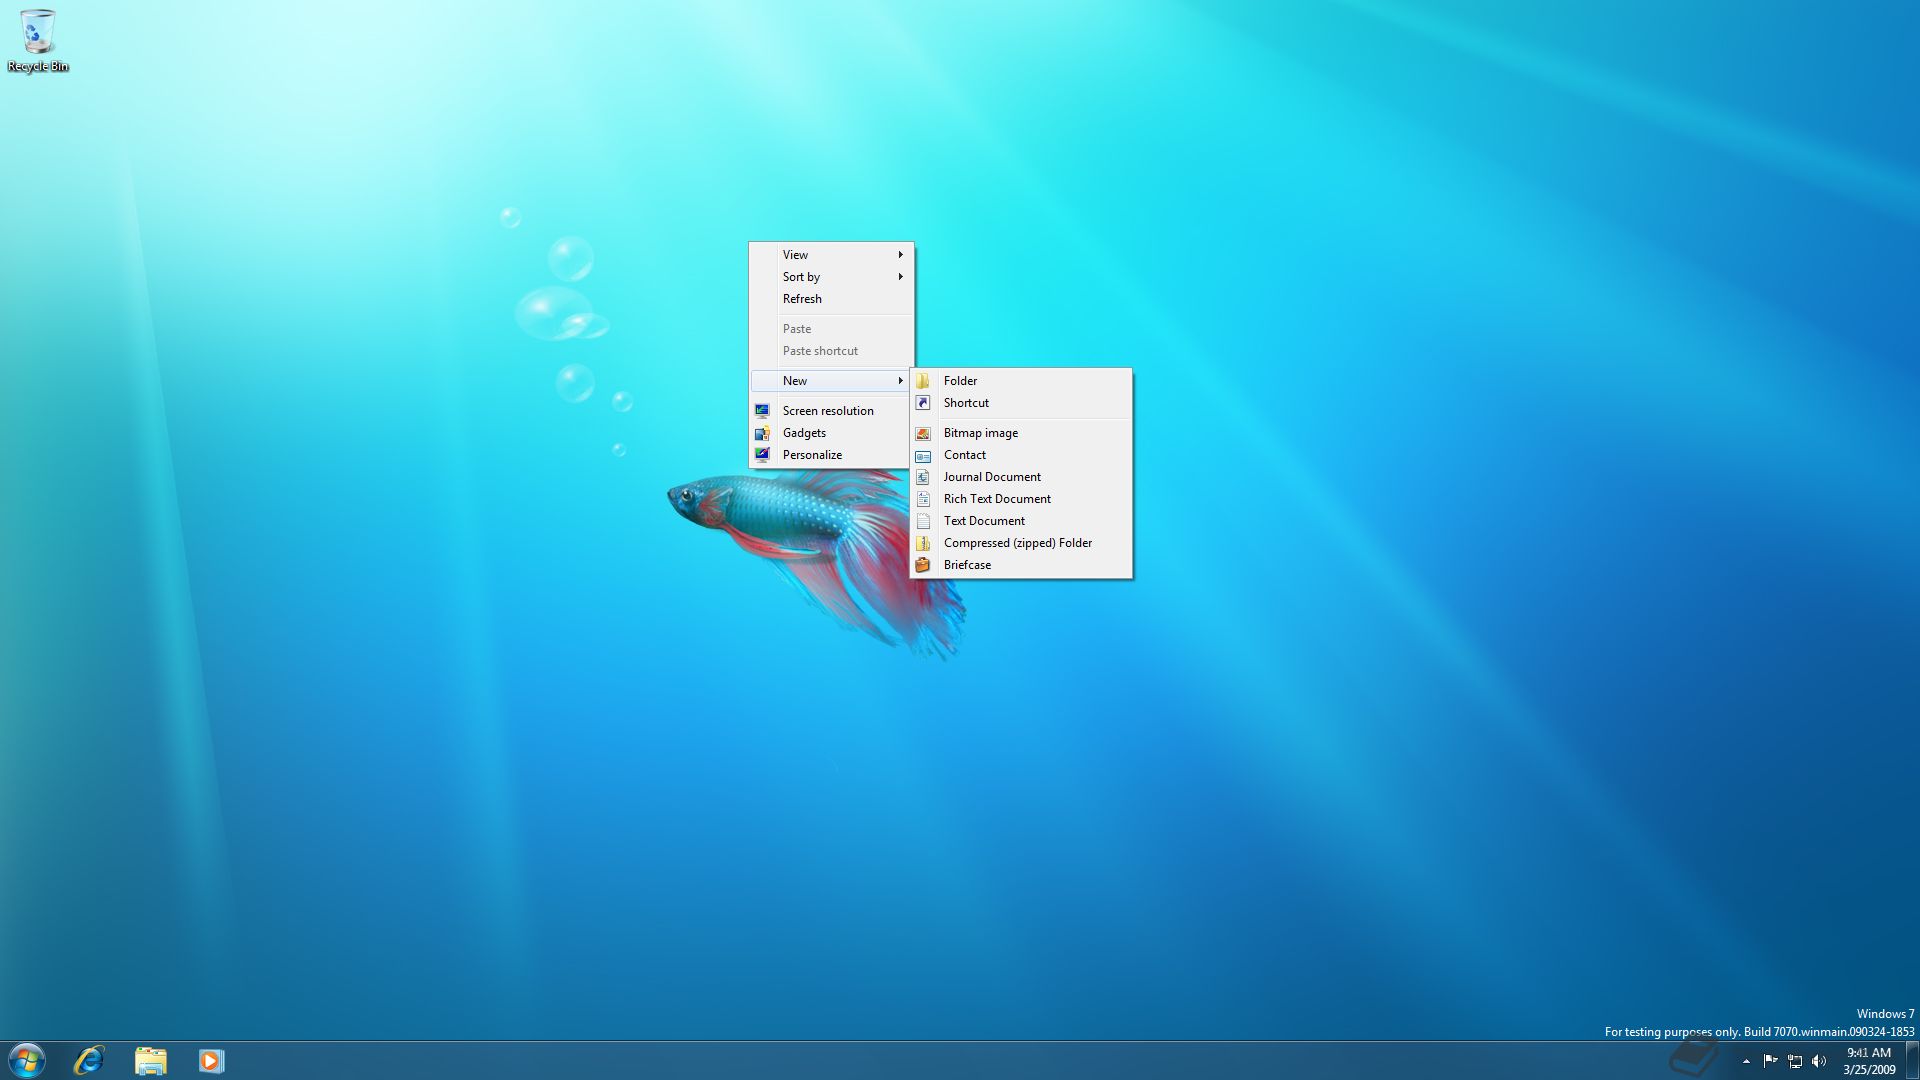This screenshot has height=1080, width=1920.
Task: Click the Personalize icon in context menu
Action: coord(762,455)
